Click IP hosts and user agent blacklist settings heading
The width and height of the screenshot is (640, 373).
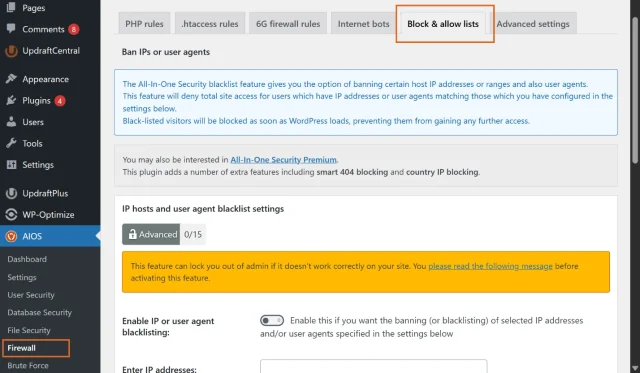tap(203, 209)
